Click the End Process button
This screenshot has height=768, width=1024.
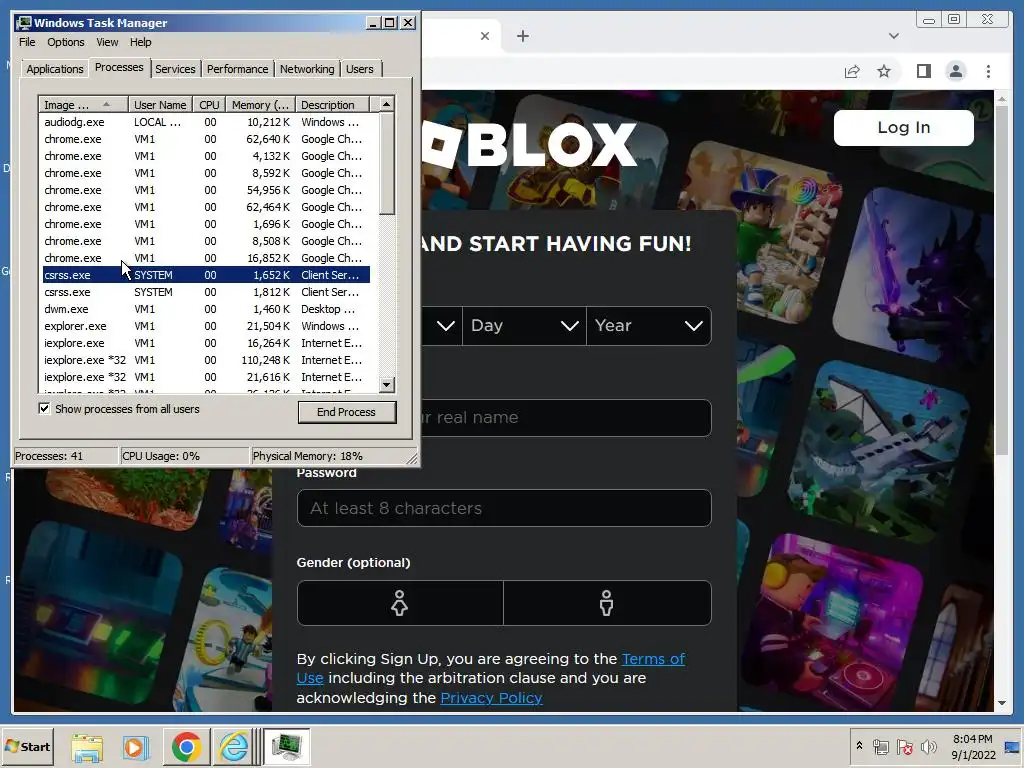coord(347,412)
